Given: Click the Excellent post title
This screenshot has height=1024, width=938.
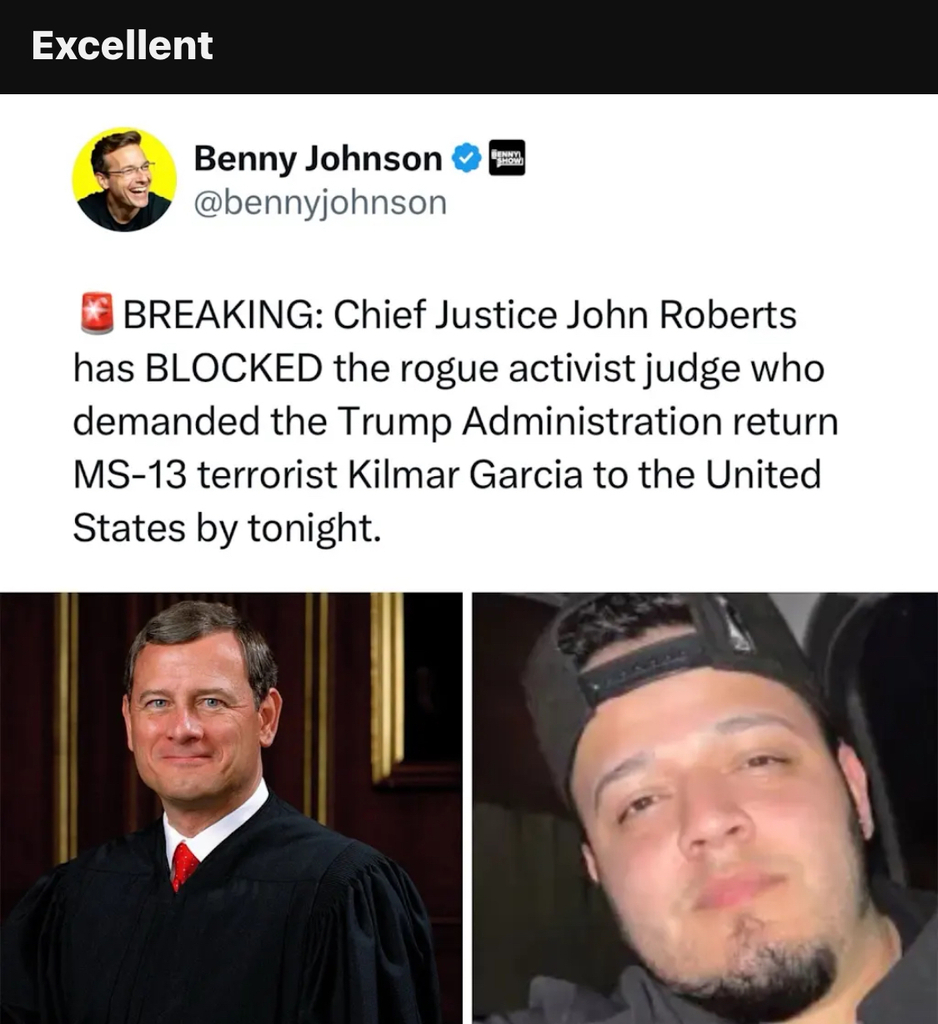Looking at the screenshot, I should coord(122,46).
